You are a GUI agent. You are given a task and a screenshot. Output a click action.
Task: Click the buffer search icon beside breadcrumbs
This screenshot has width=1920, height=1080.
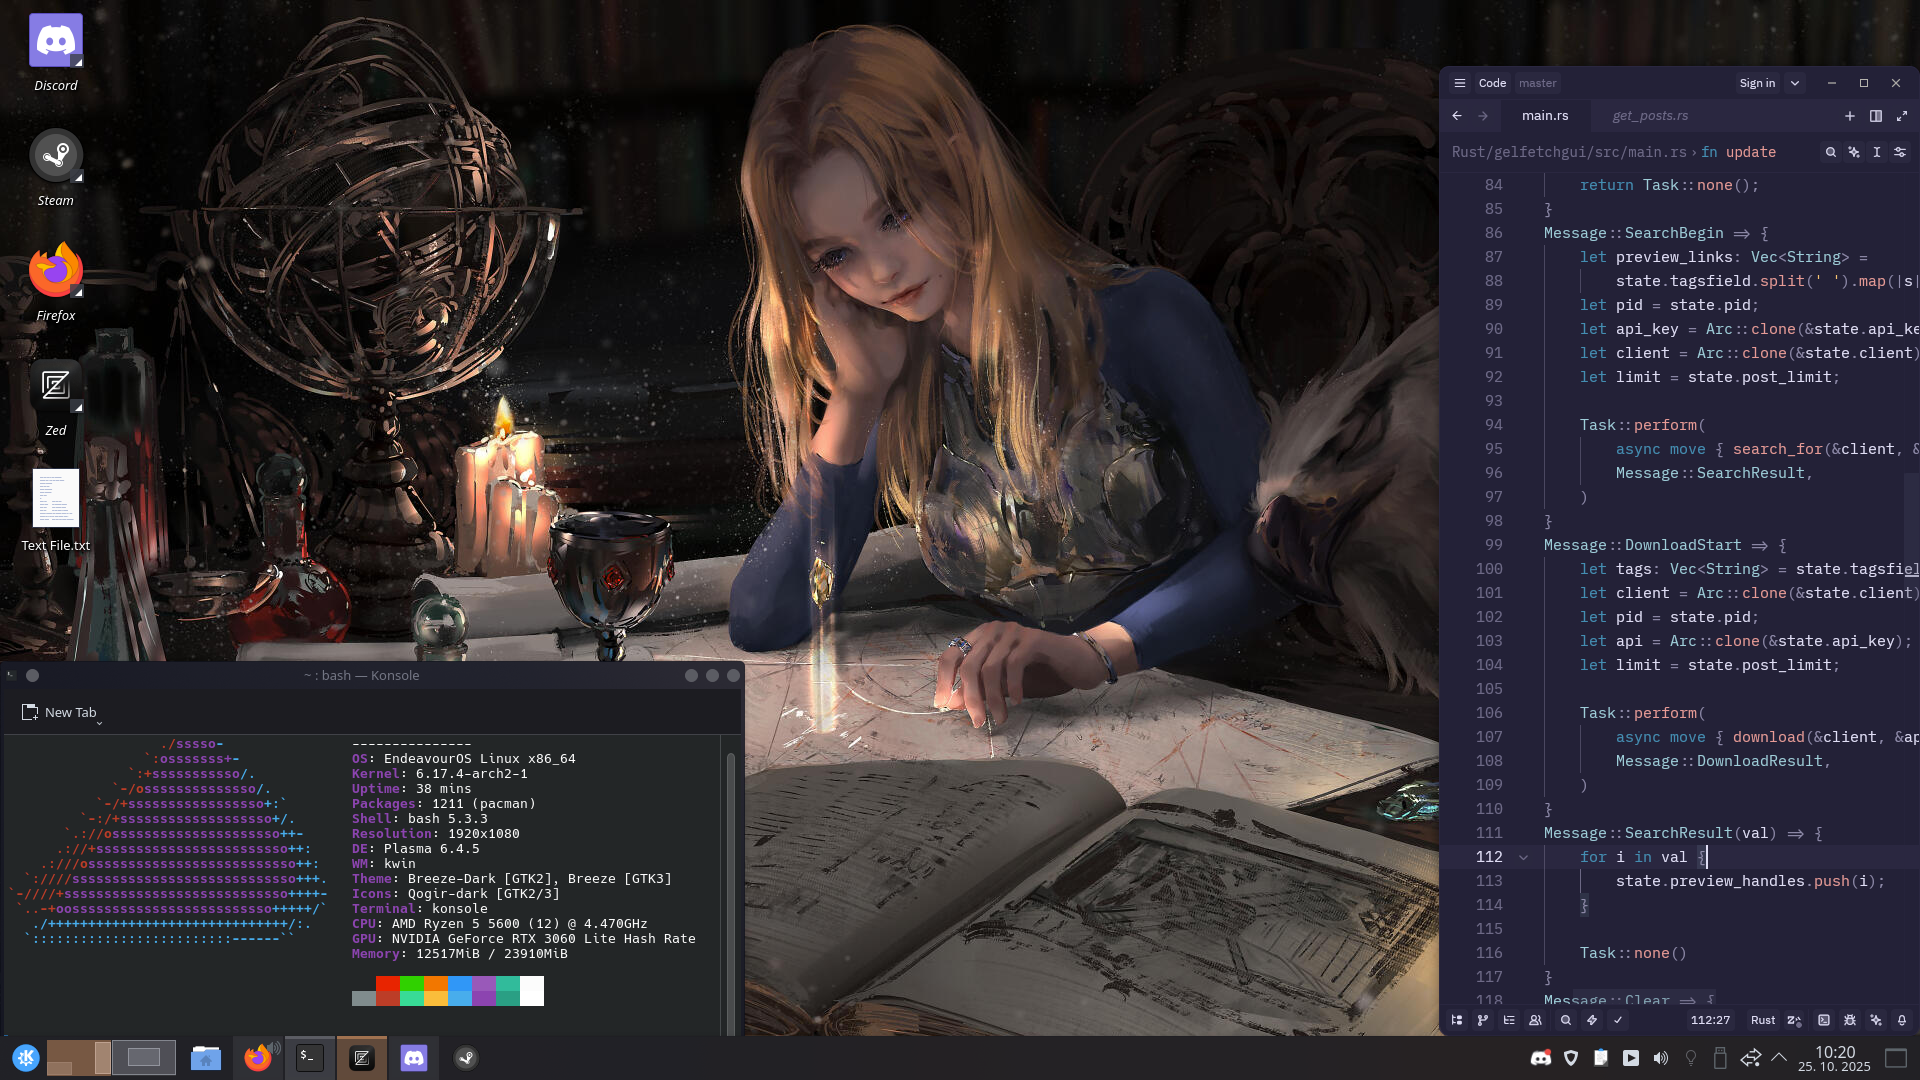click(x=1831, y=152)
